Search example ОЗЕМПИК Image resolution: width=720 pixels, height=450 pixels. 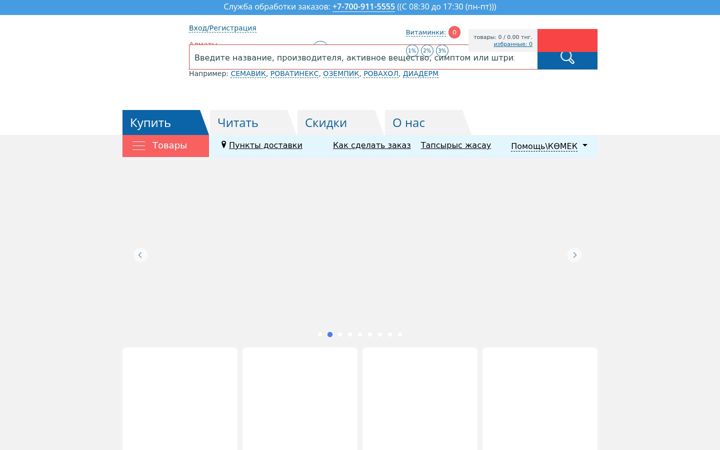[x=341, y=73]
